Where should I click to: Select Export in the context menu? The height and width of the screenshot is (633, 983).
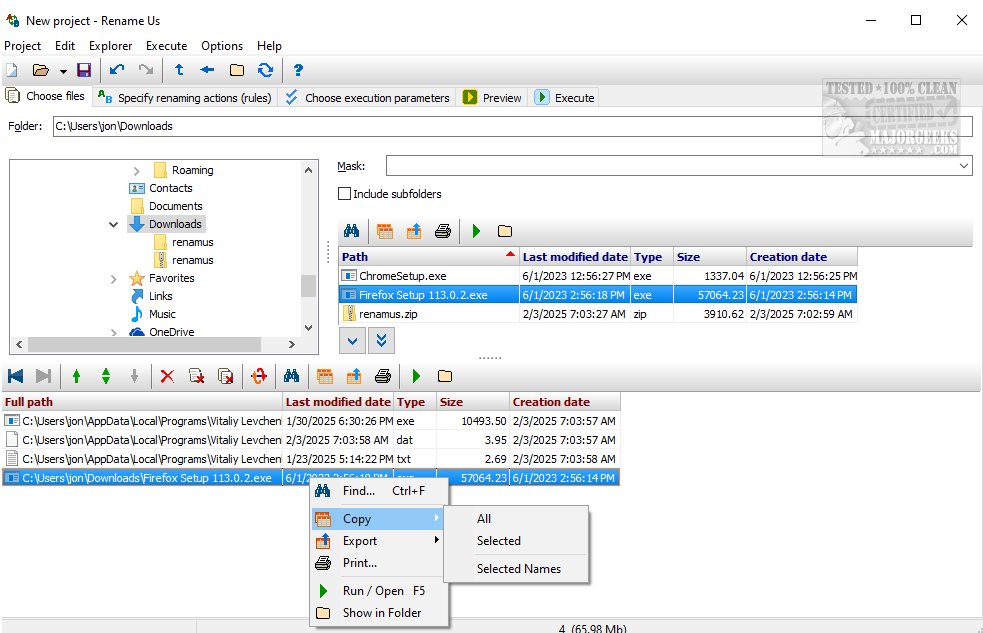[x=360, y=541]
